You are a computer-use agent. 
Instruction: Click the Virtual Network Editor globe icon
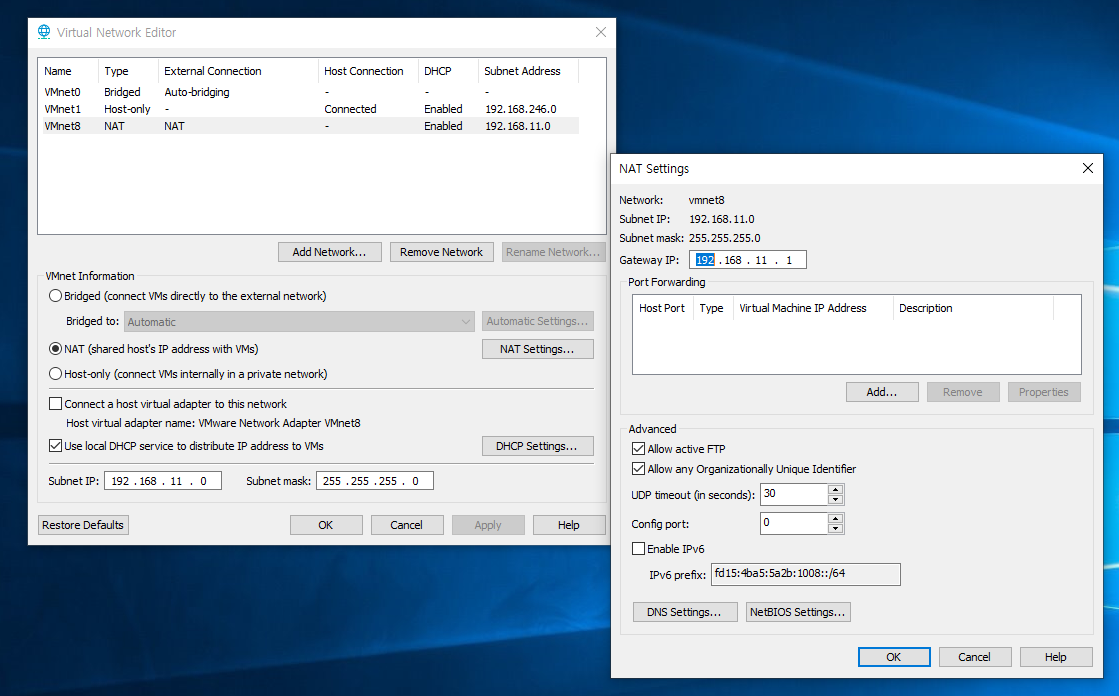click(44, 32)
